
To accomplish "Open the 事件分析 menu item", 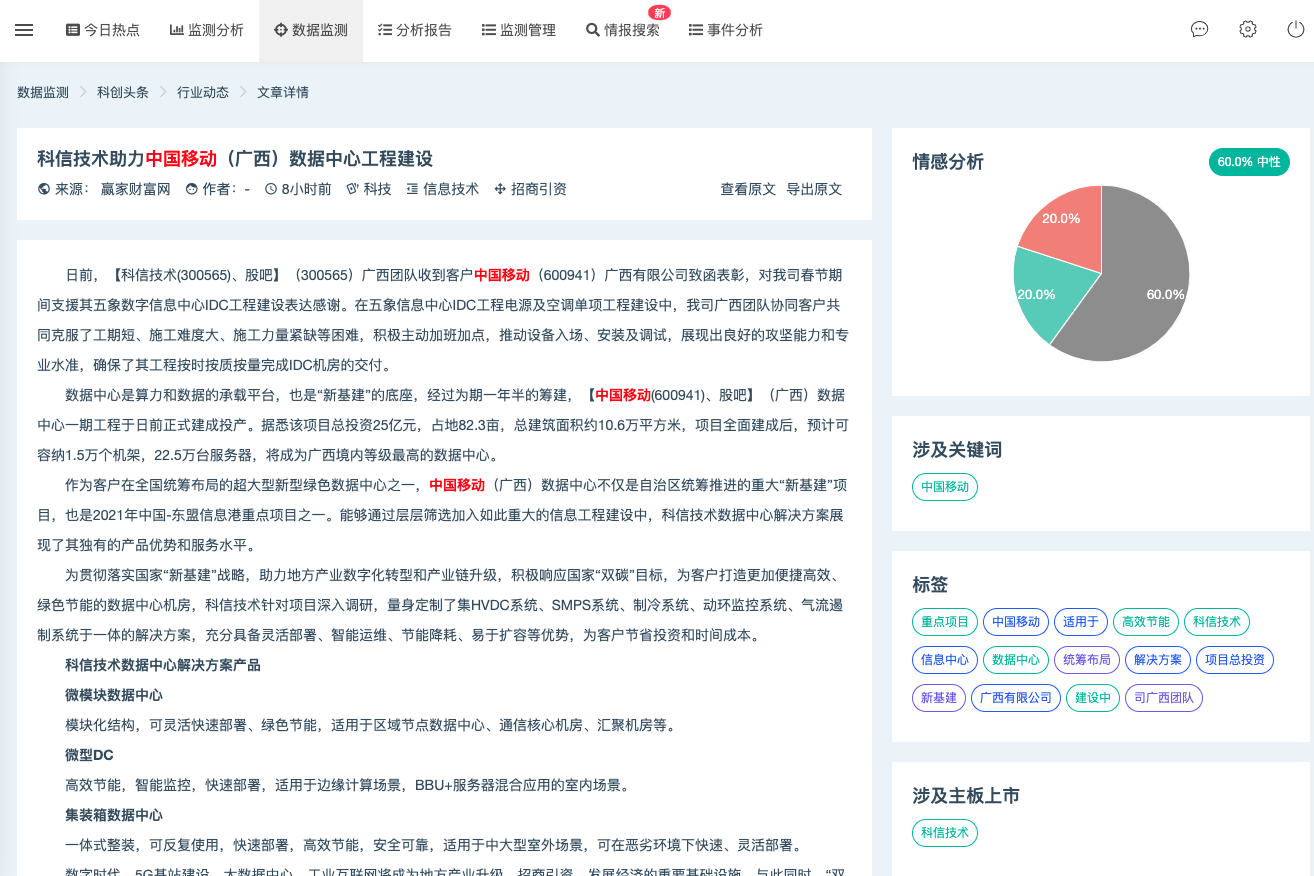I will [x=725, y=29].
